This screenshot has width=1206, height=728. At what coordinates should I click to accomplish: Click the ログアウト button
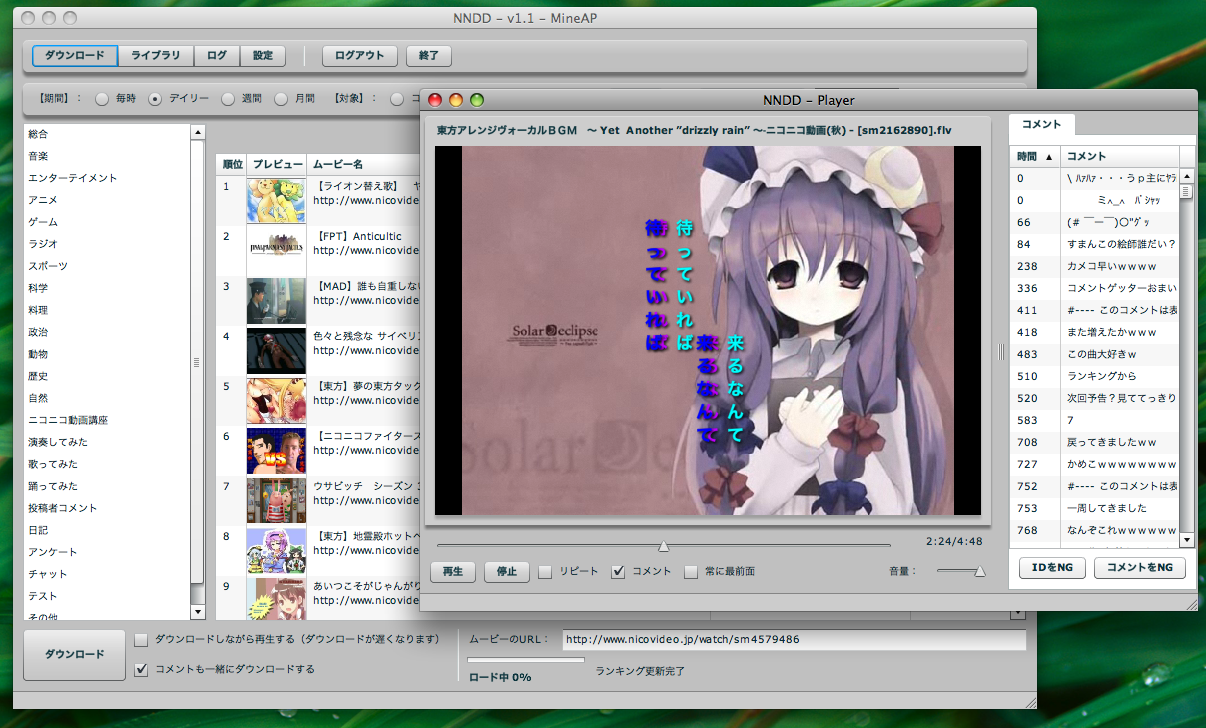pos(360,56)
